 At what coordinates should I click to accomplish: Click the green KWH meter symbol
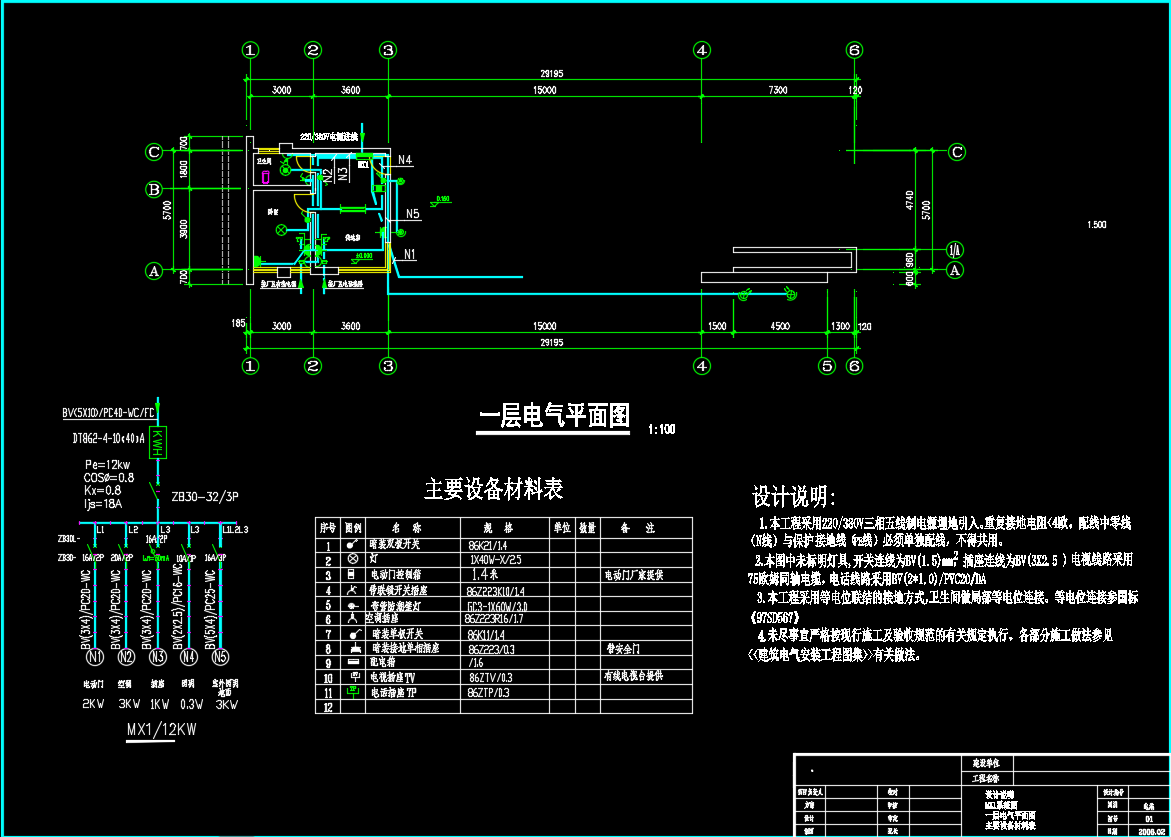coord(158,442)
